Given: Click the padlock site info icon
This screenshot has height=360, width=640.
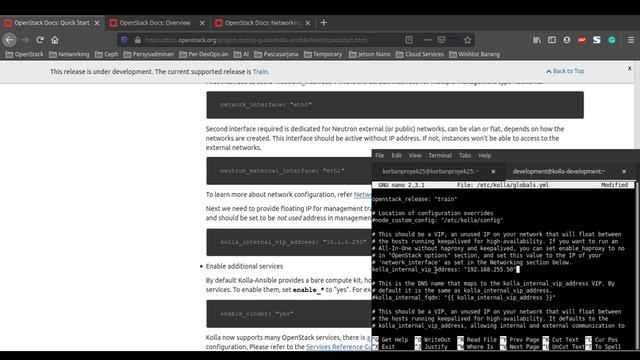Looking at the screenshot, I should pos(138,40).
